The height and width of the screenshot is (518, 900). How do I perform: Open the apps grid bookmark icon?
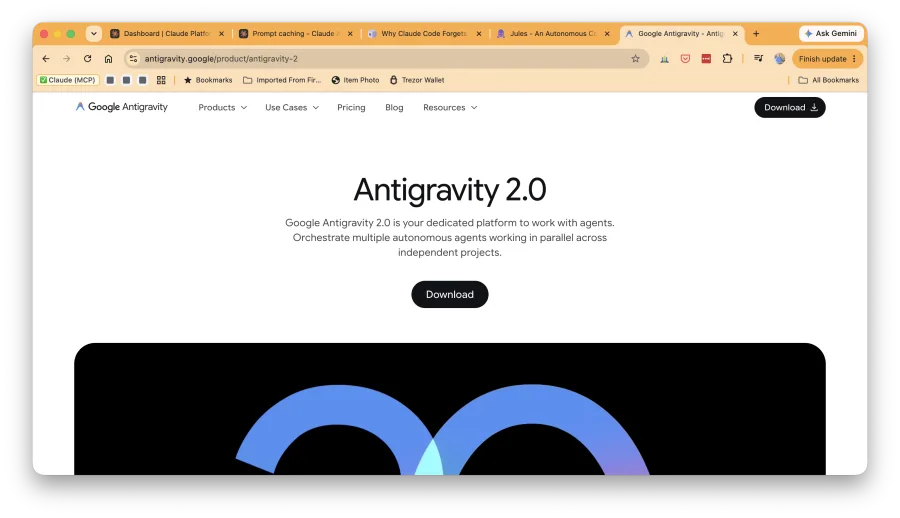click(161, 80)
